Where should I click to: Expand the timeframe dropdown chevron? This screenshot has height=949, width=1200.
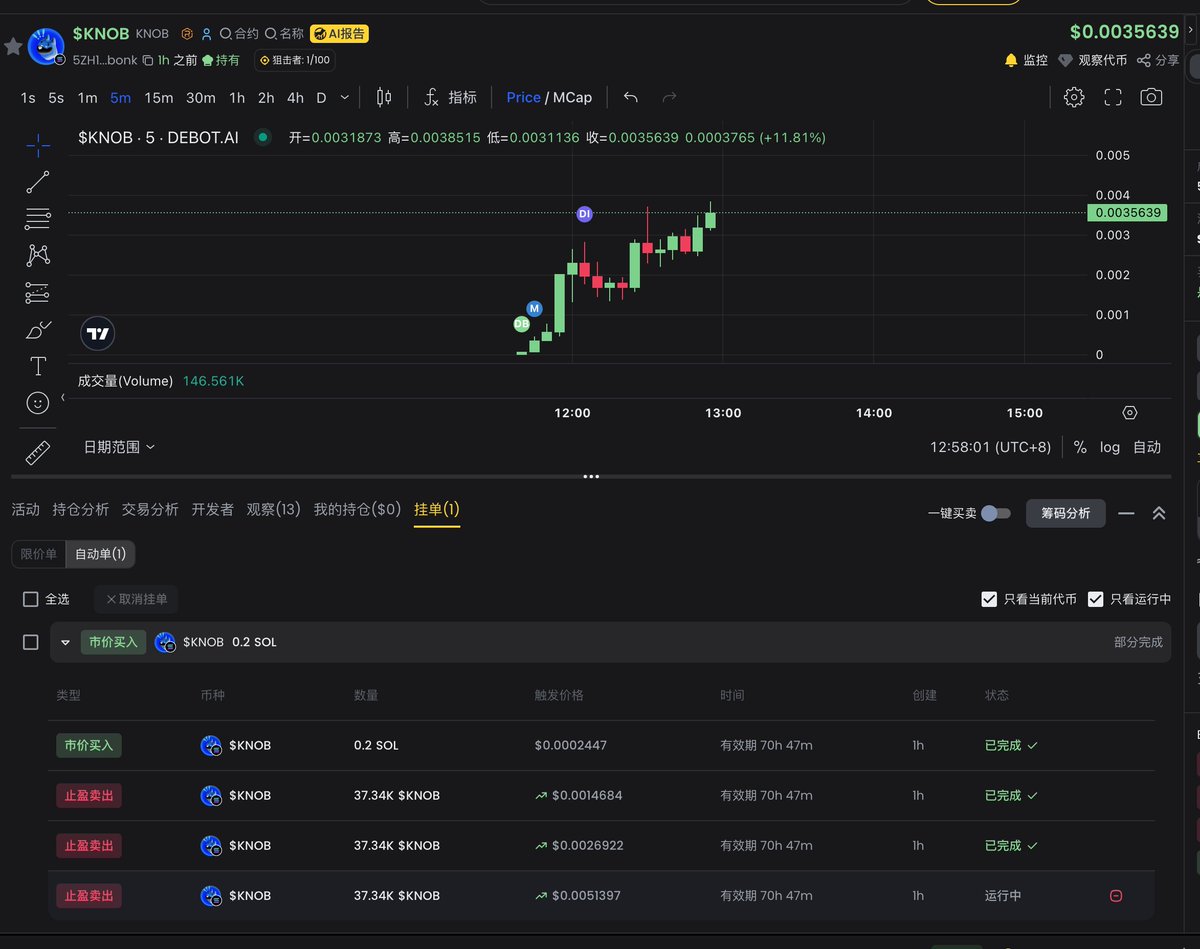click(x=345, y=97)
